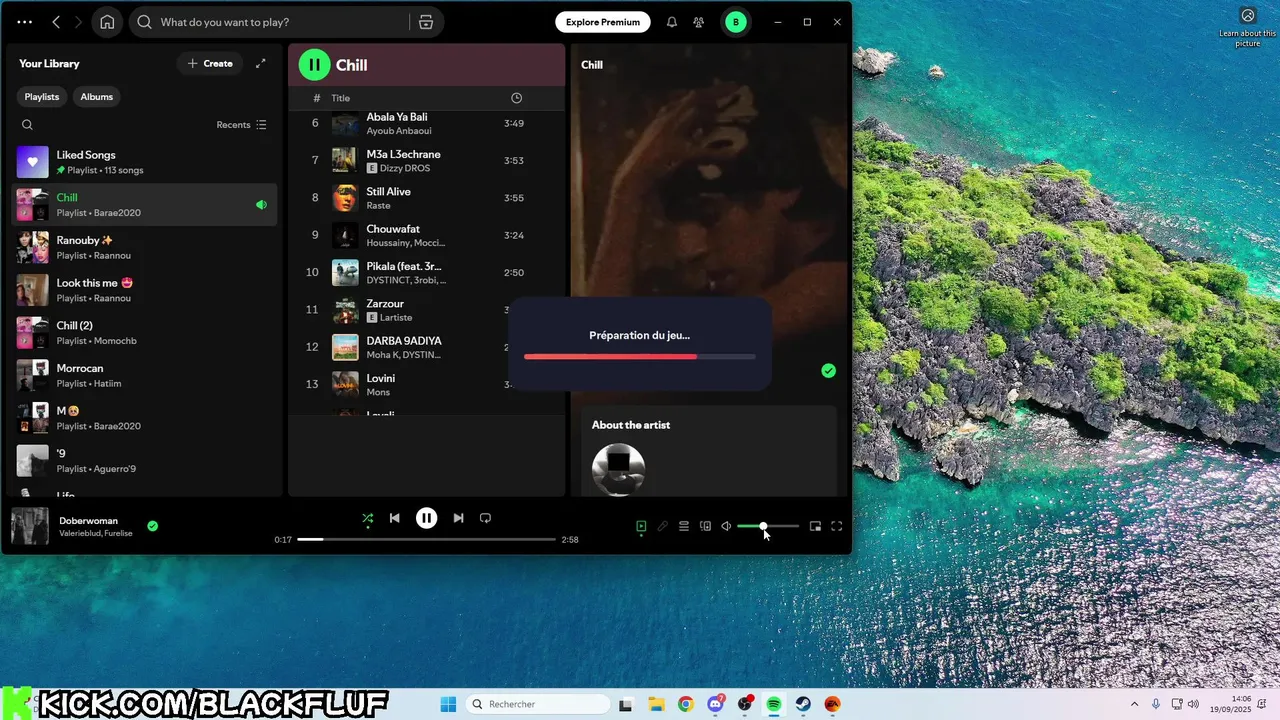Open the Recents sort dropdown

pyautogui.click(x=241, y=125)
